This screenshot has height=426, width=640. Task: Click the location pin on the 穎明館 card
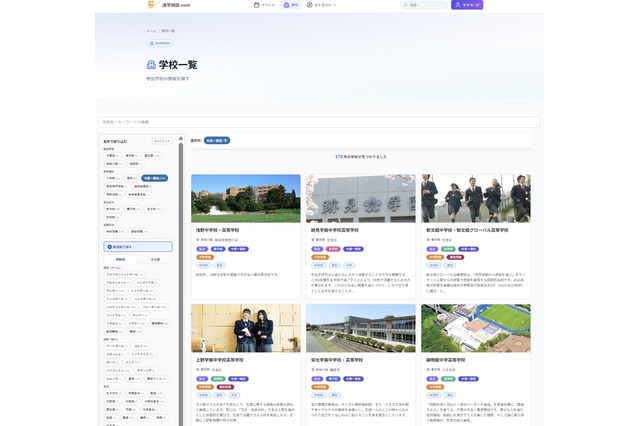click(428, 370)
